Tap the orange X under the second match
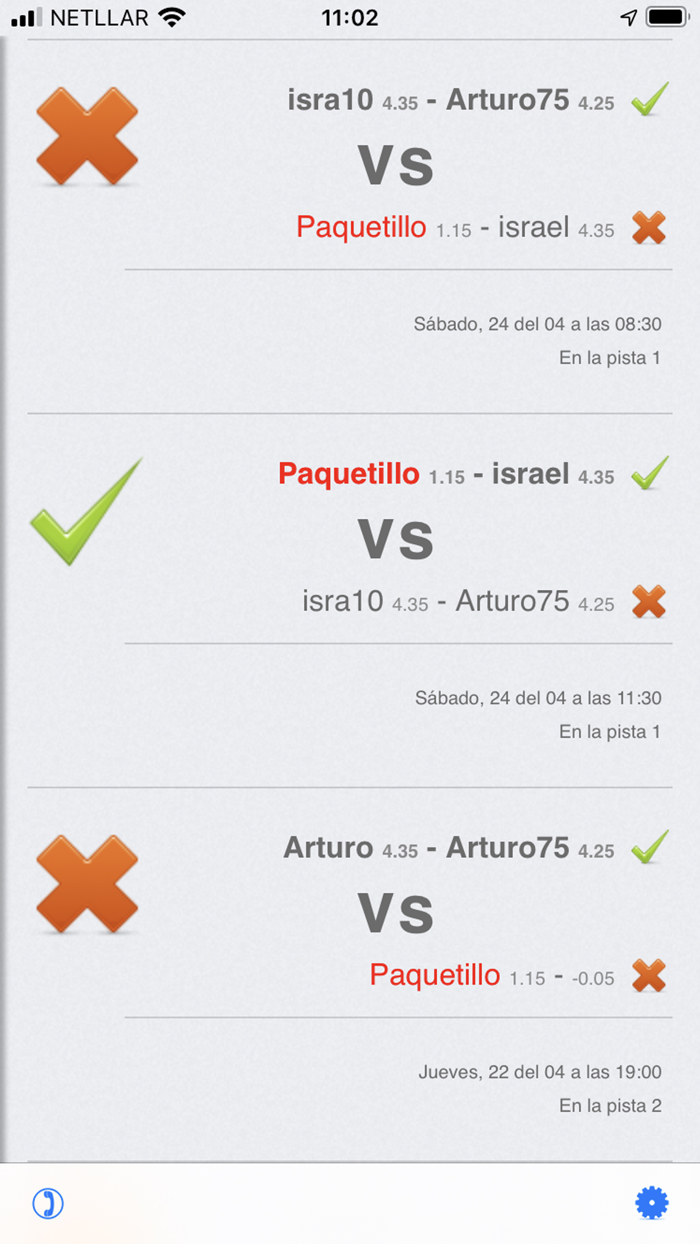The image size is (700, 1244). [649, 602]
